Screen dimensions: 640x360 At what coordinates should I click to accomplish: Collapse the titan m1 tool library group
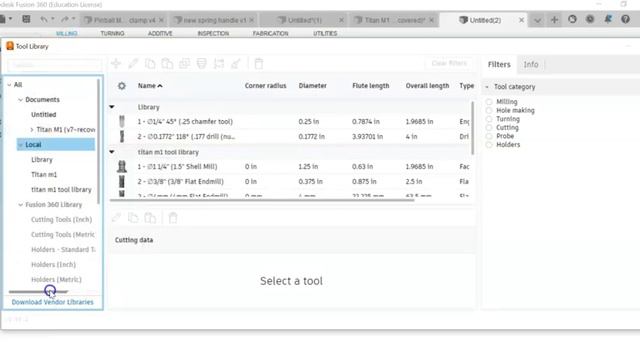click(x=112, y=152)
